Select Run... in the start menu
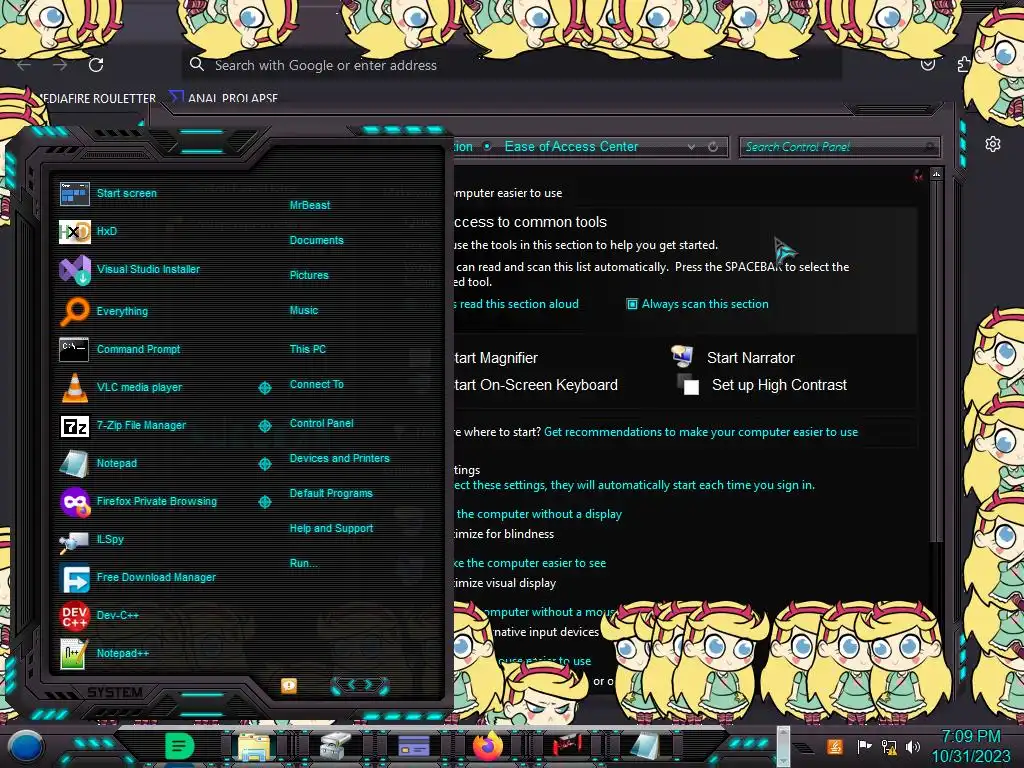The height and width of the screenshot is (768, 1024). point(303,563)
